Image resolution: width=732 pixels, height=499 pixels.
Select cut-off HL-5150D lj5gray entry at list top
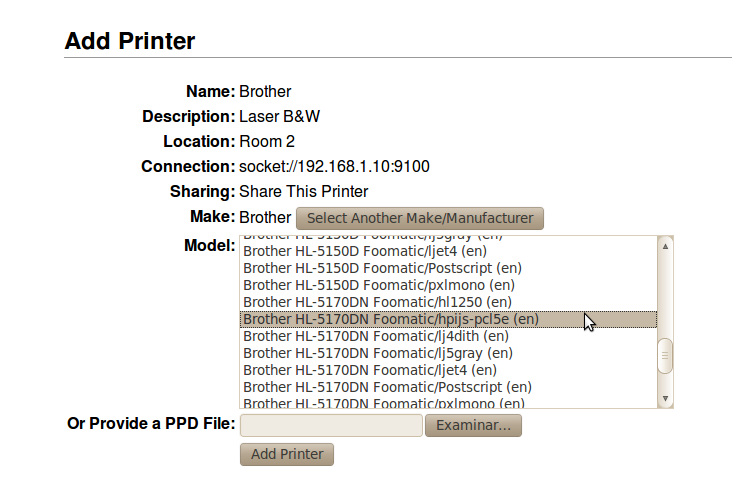pos(372,238)
